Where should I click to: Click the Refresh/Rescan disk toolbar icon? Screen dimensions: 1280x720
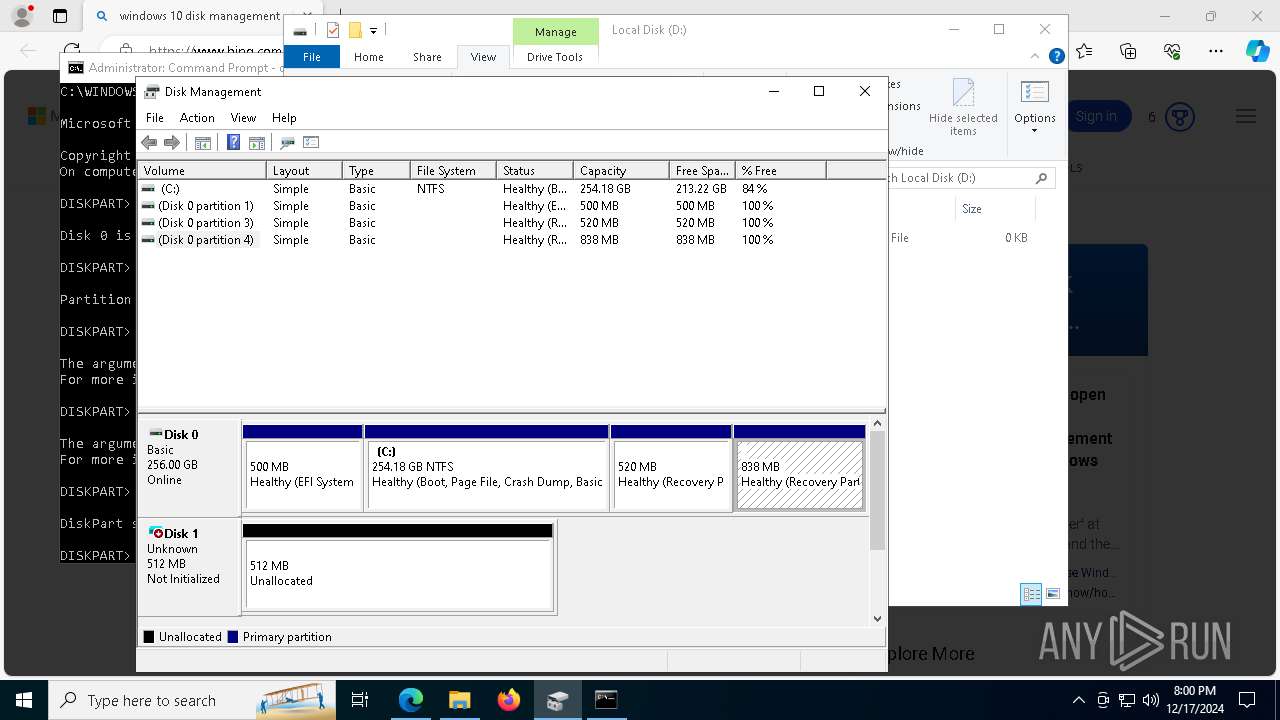288,142
